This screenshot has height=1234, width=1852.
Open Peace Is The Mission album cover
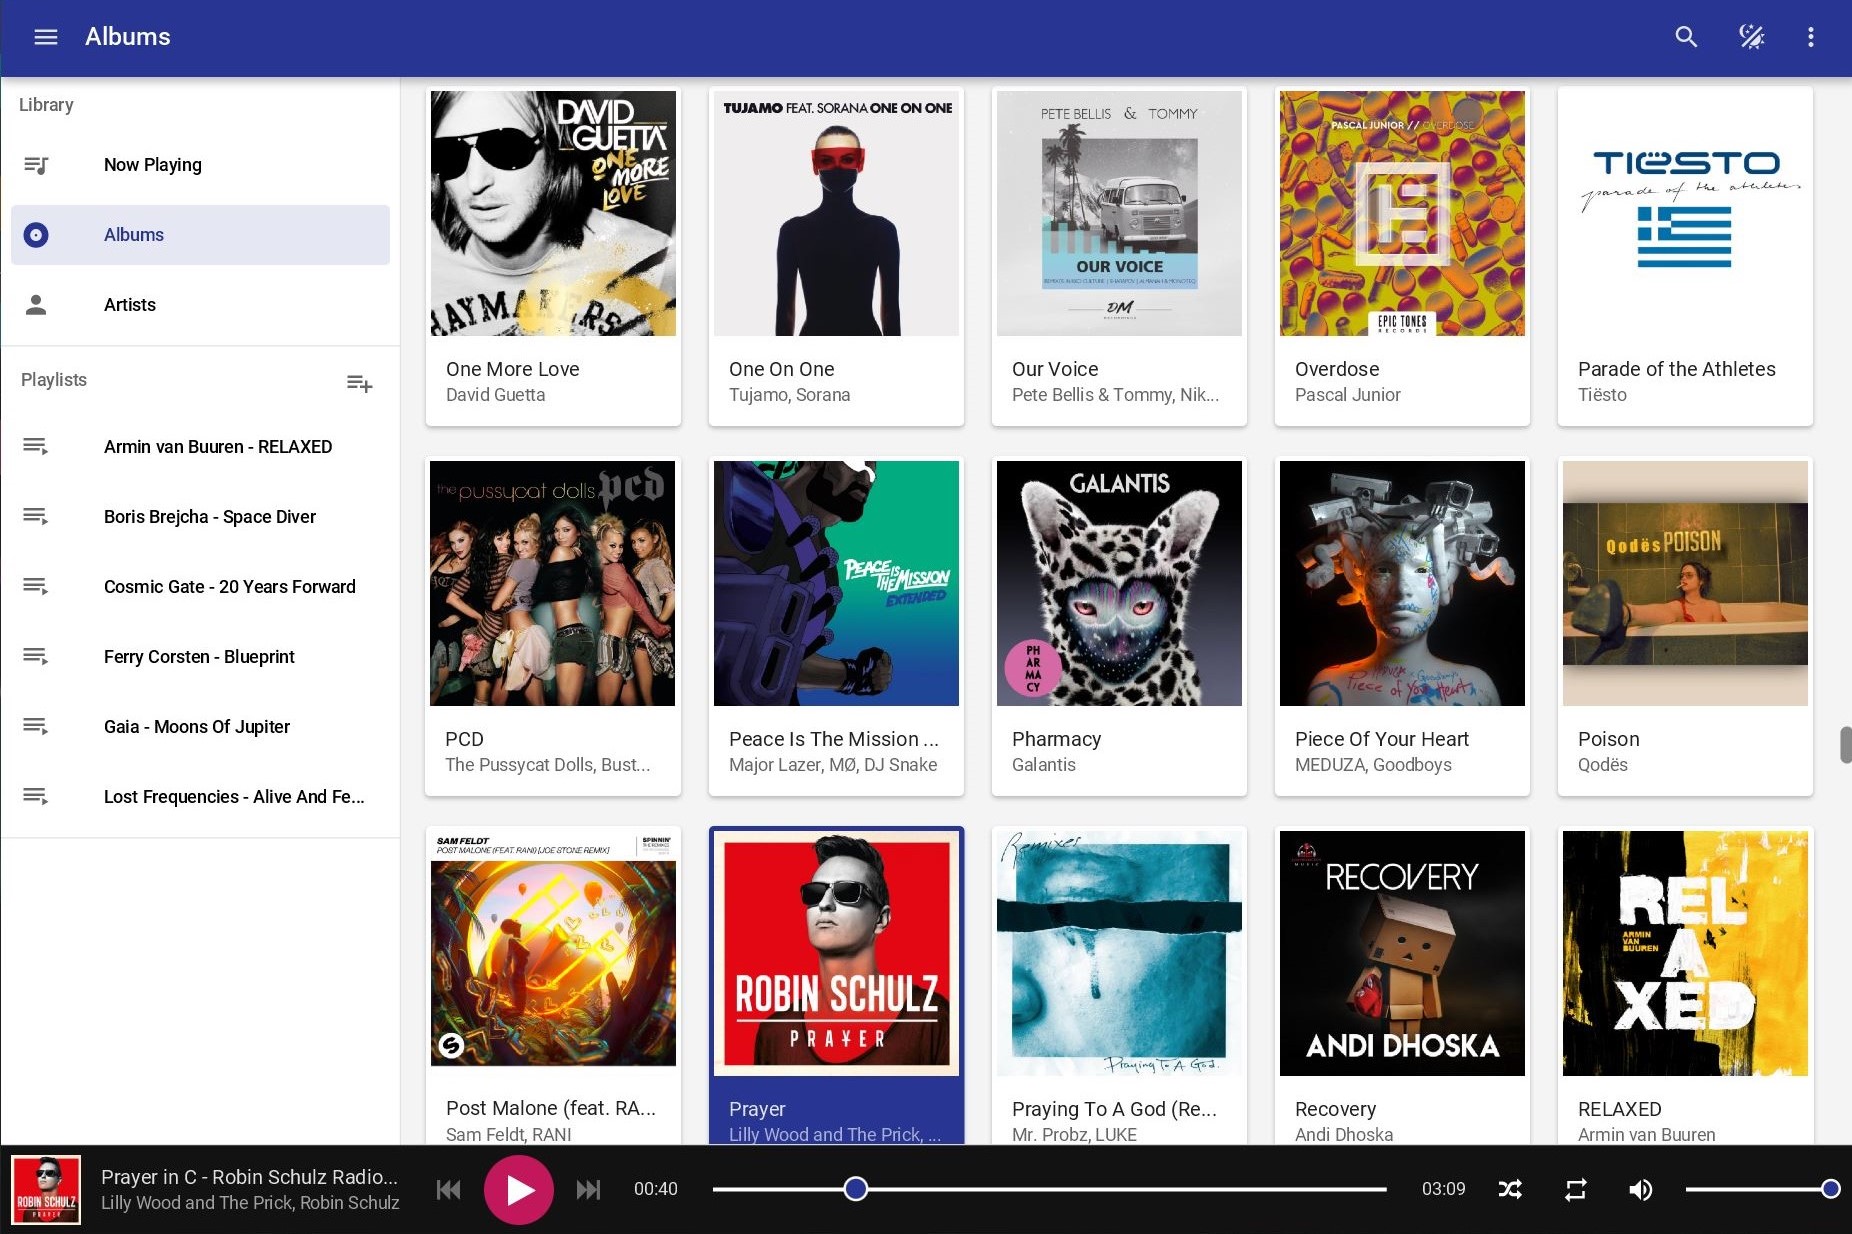(836, 583)
